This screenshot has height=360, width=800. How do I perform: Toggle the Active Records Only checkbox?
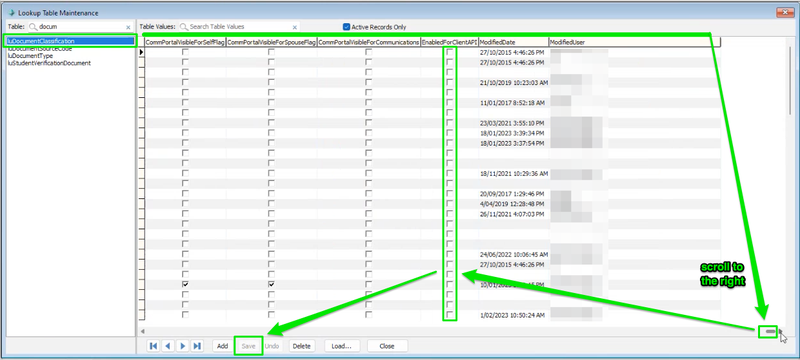pos(346,27)
